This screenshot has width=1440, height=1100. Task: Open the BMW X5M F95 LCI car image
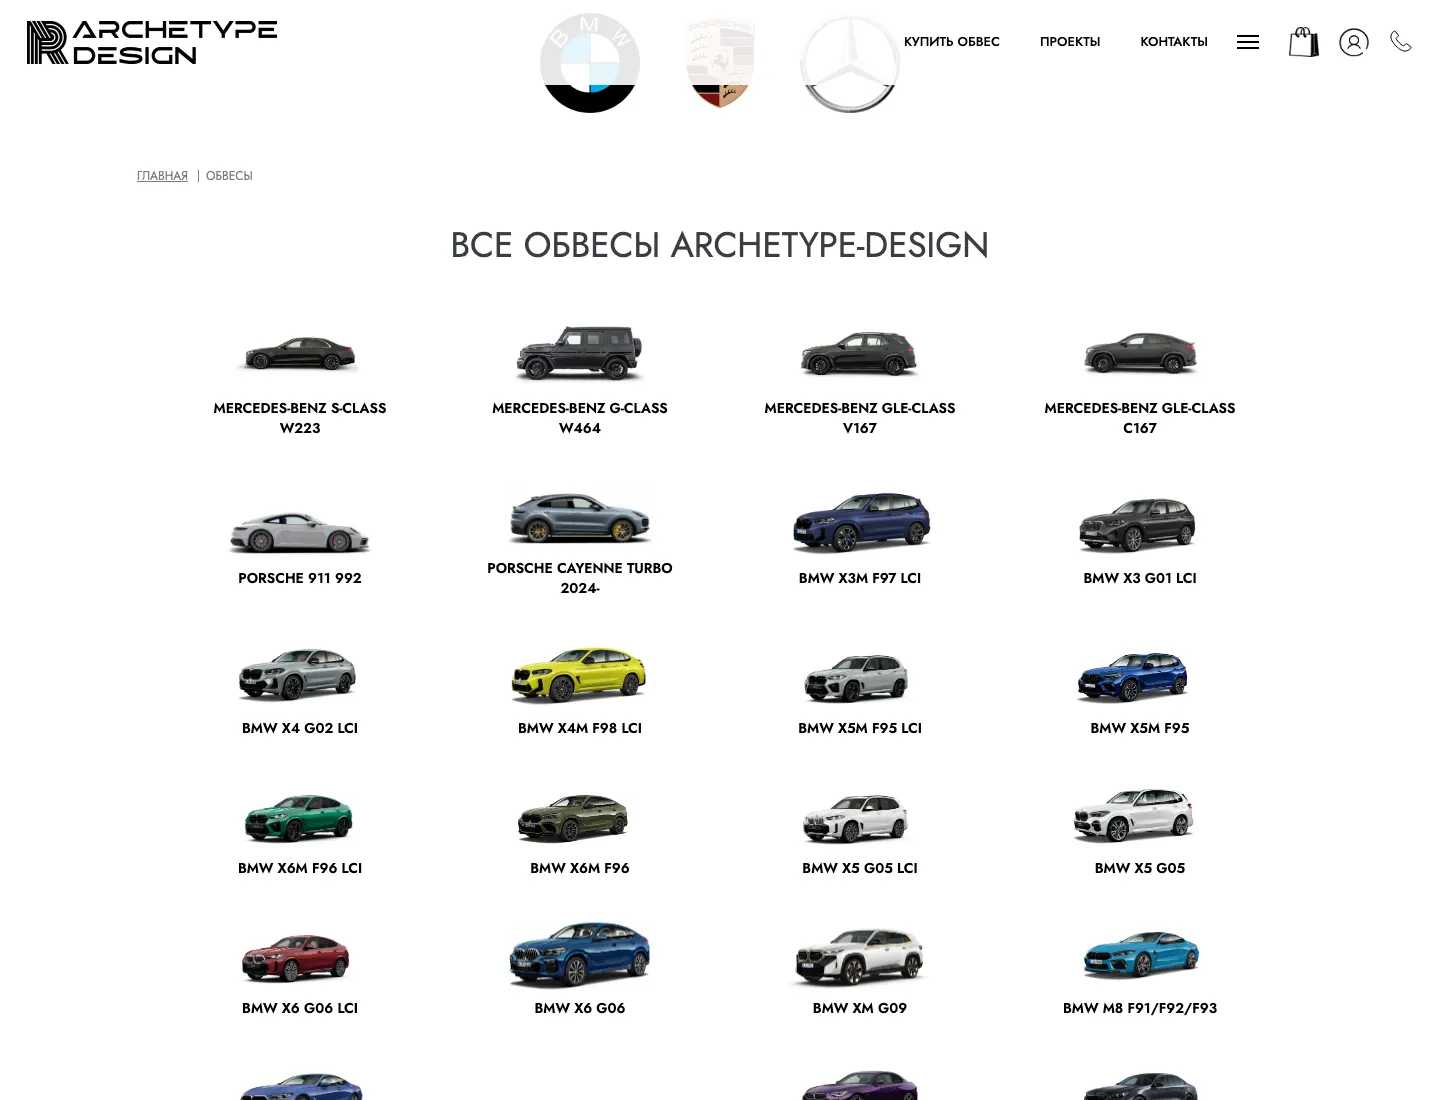point(858,677)
